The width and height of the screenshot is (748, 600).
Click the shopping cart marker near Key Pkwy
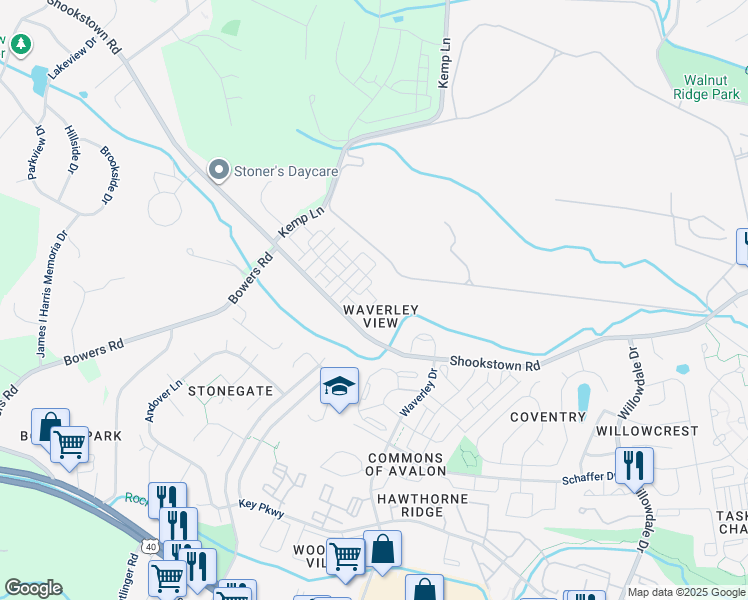pyautogui.click(x=345, y=559)
